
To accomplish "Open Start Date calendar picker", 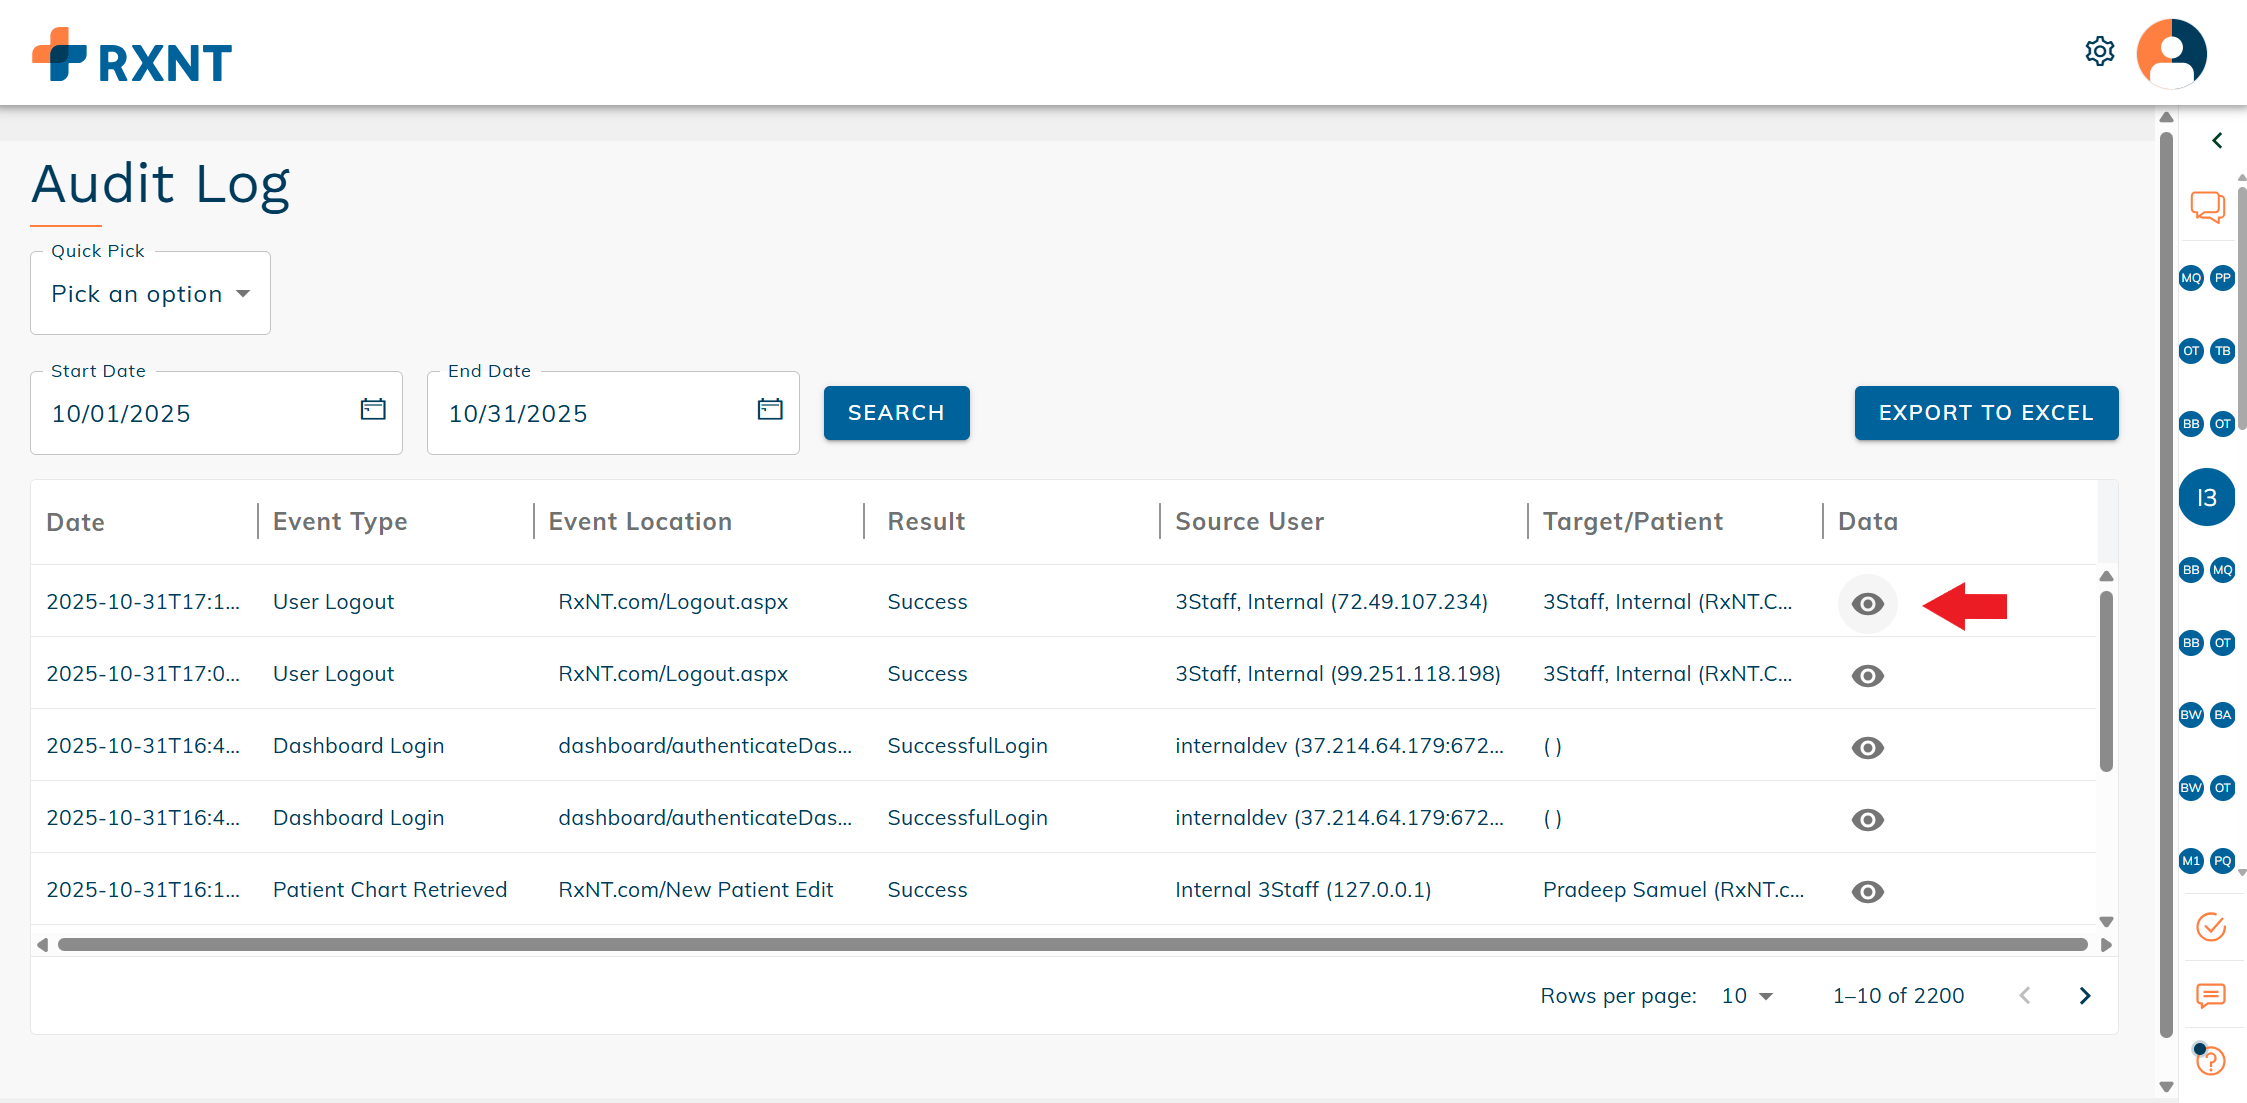I will [372, 409].
